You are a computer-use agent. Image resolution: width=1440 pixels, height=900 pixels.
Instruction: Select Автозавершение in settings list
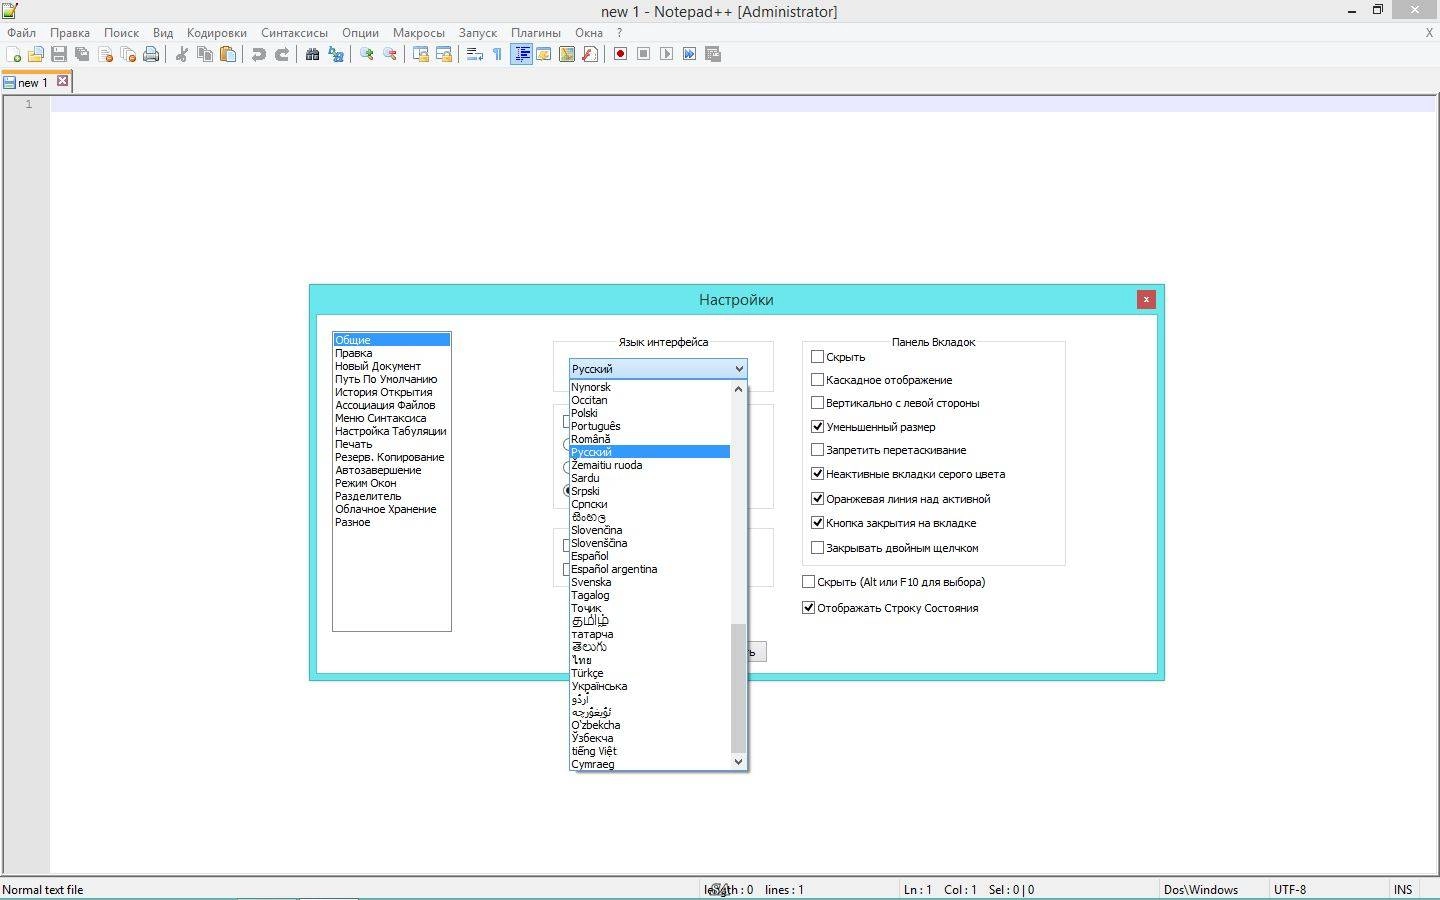391,470
